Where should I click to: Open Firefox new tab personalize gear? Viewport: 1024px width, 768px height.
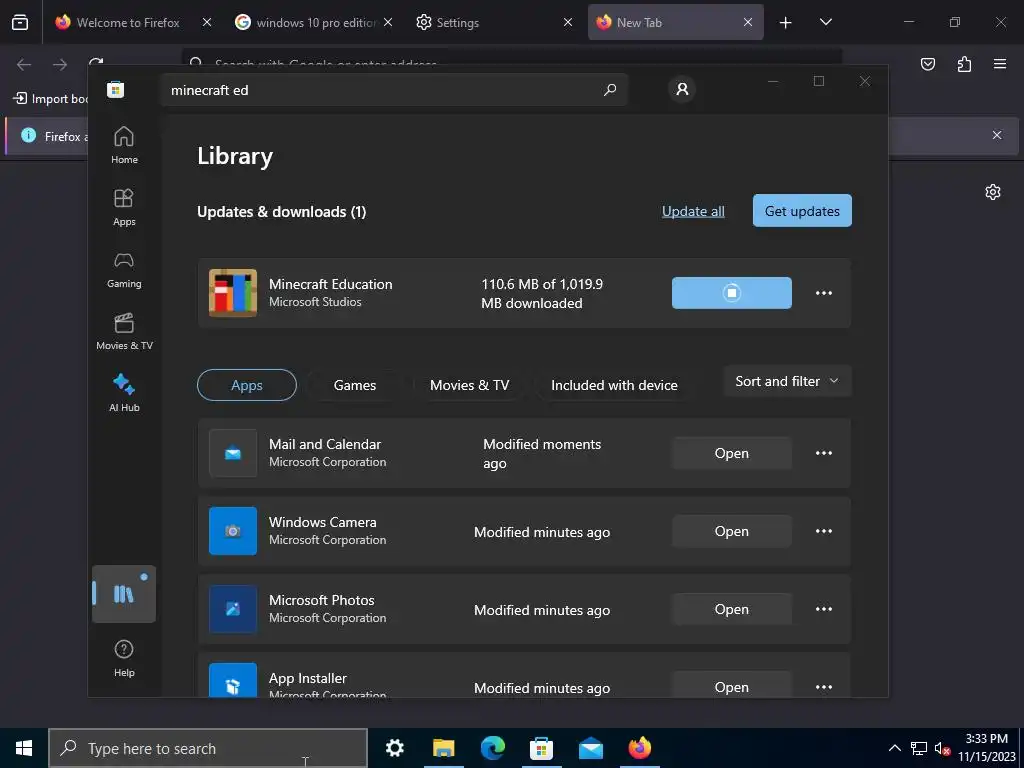(993, 192)
